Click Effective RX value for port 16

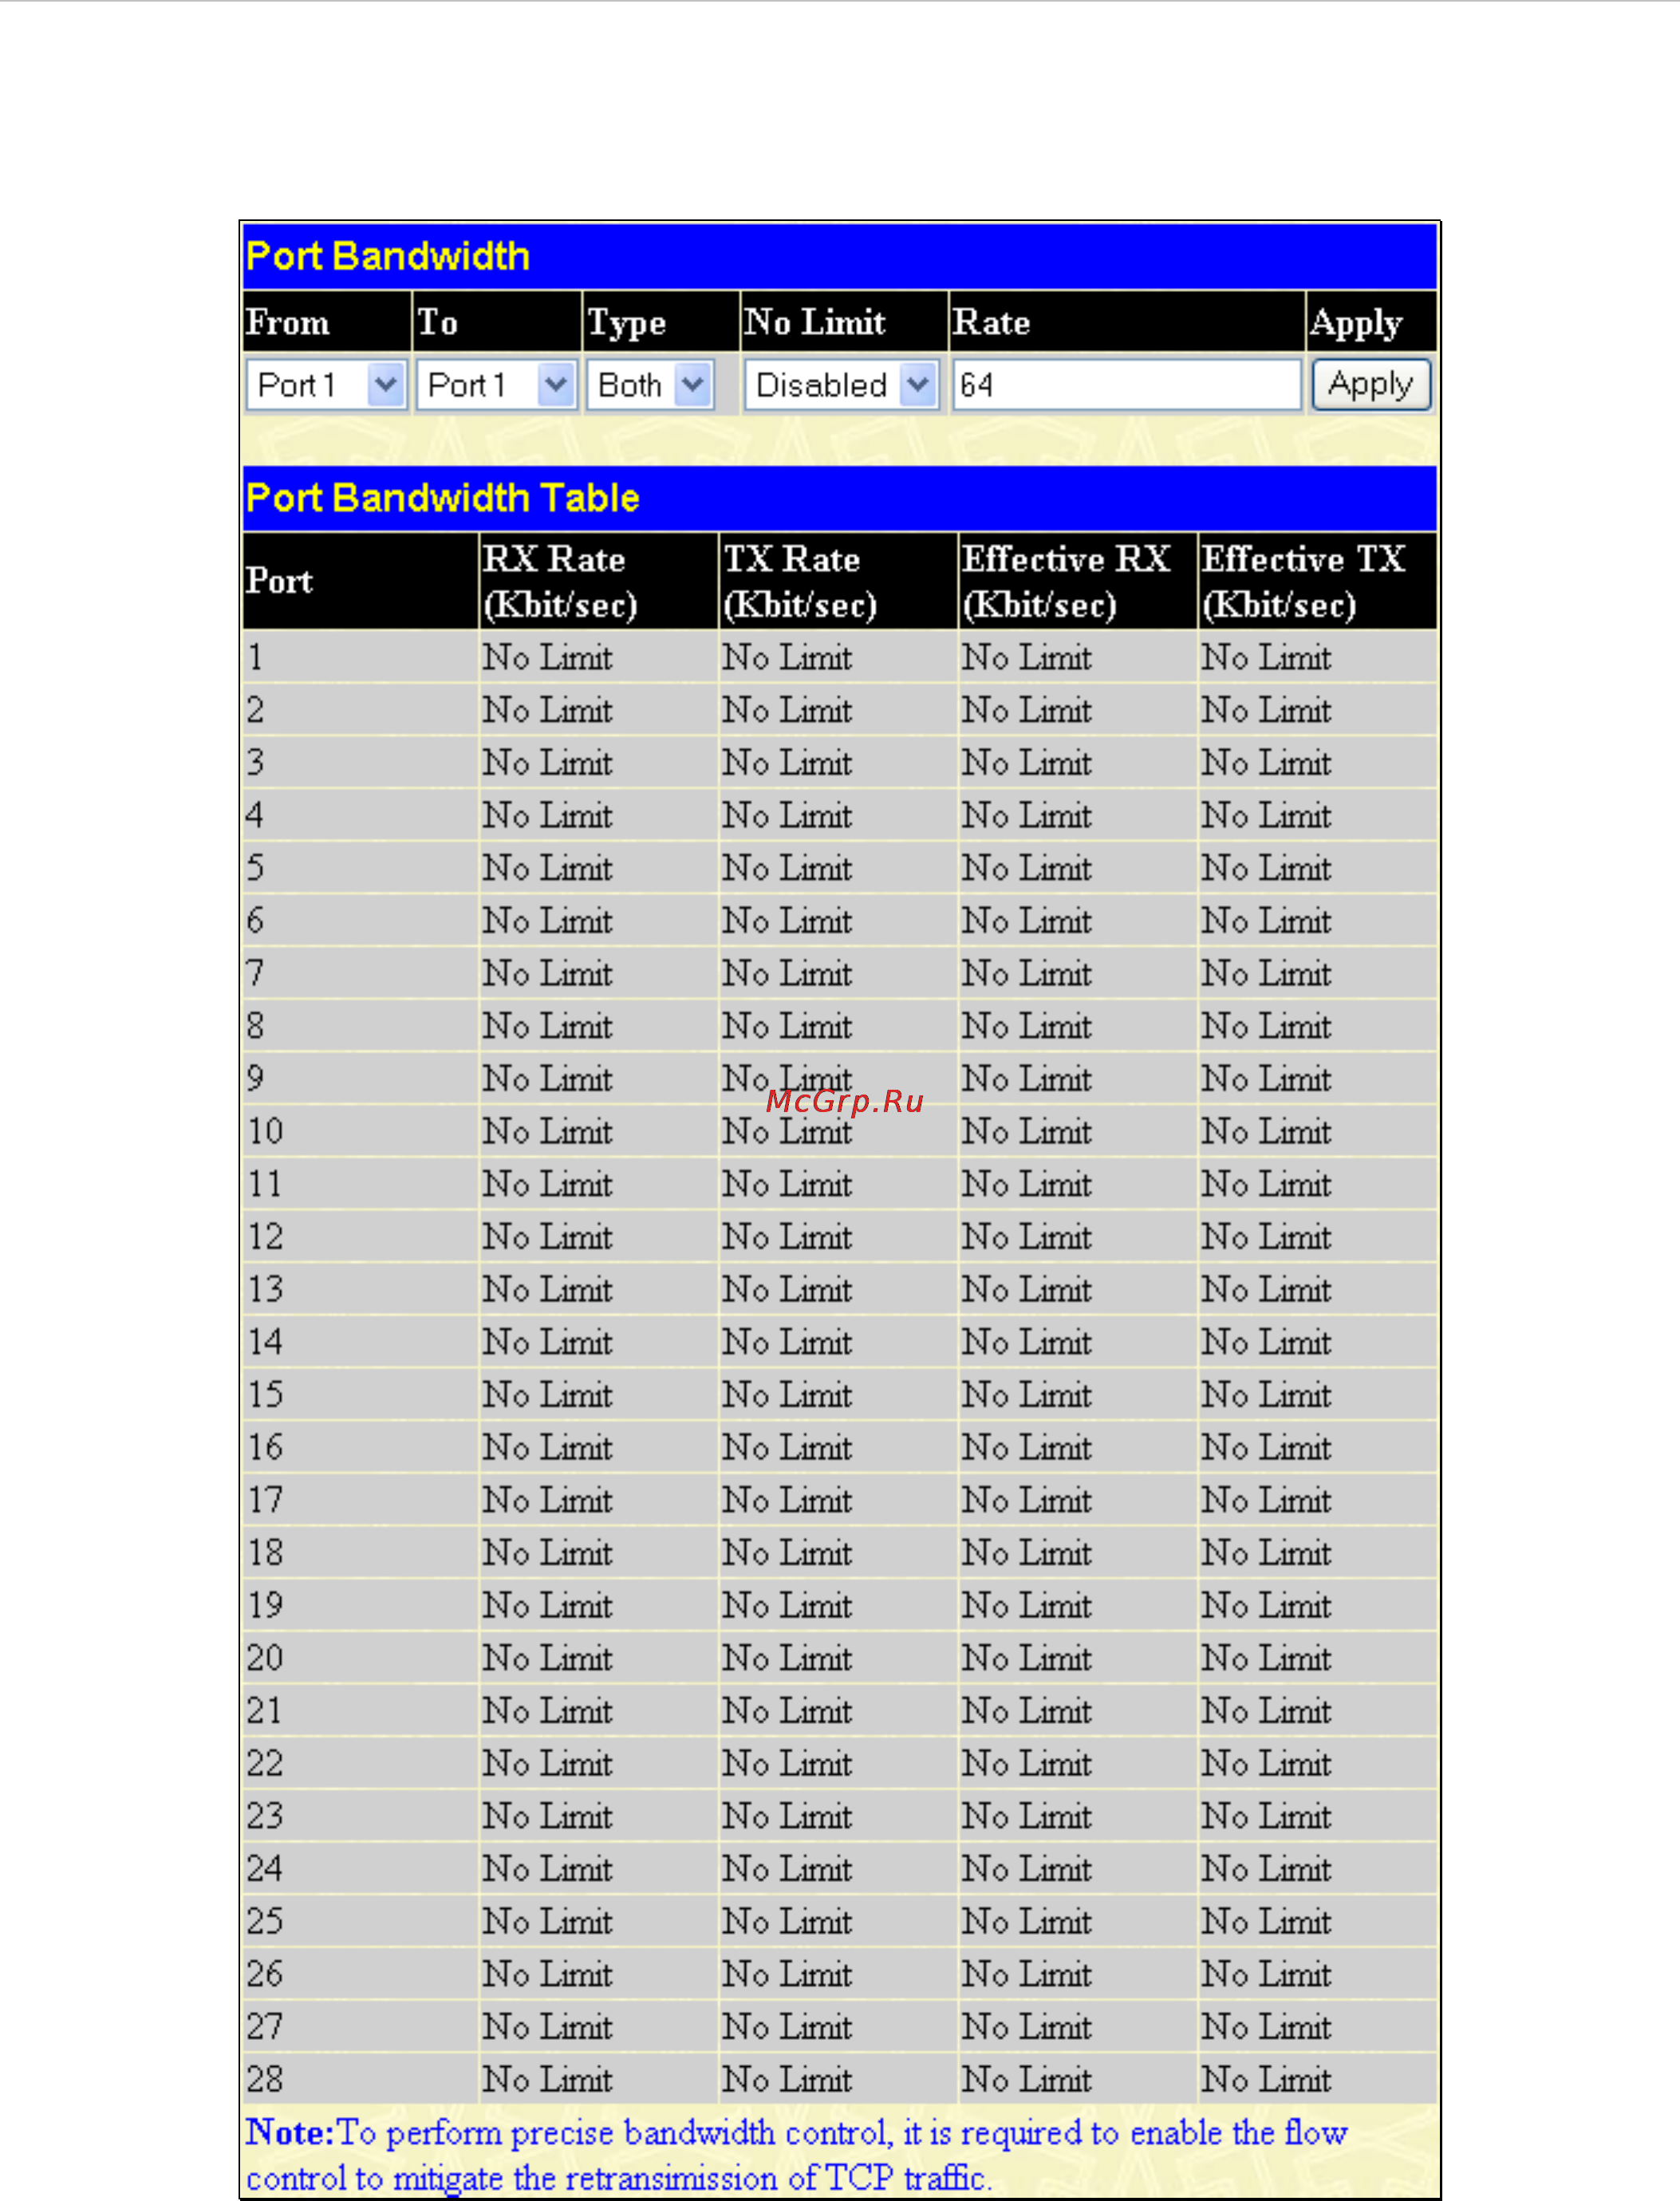click(1027, 1447)
